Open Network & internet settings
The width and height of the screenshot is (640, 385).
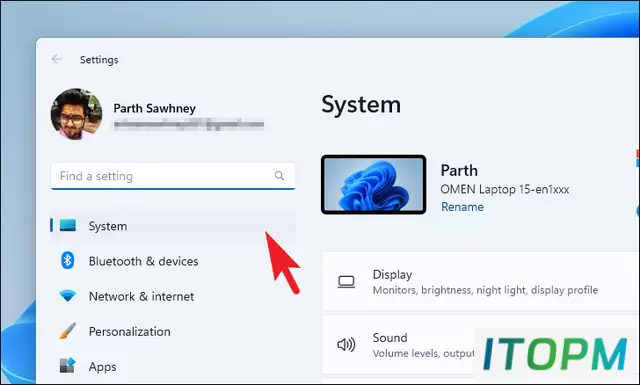click(x=141, y=296)
